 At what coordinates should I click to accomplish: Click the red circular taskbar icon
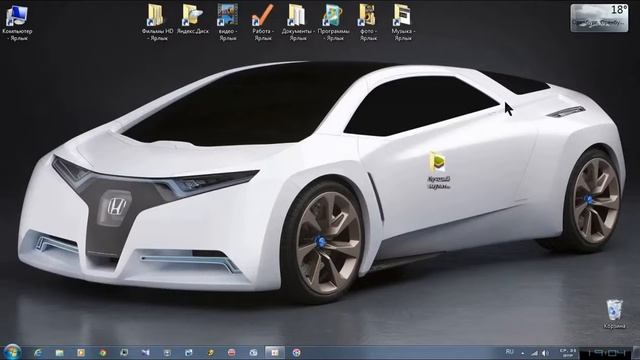coord(231,352)
